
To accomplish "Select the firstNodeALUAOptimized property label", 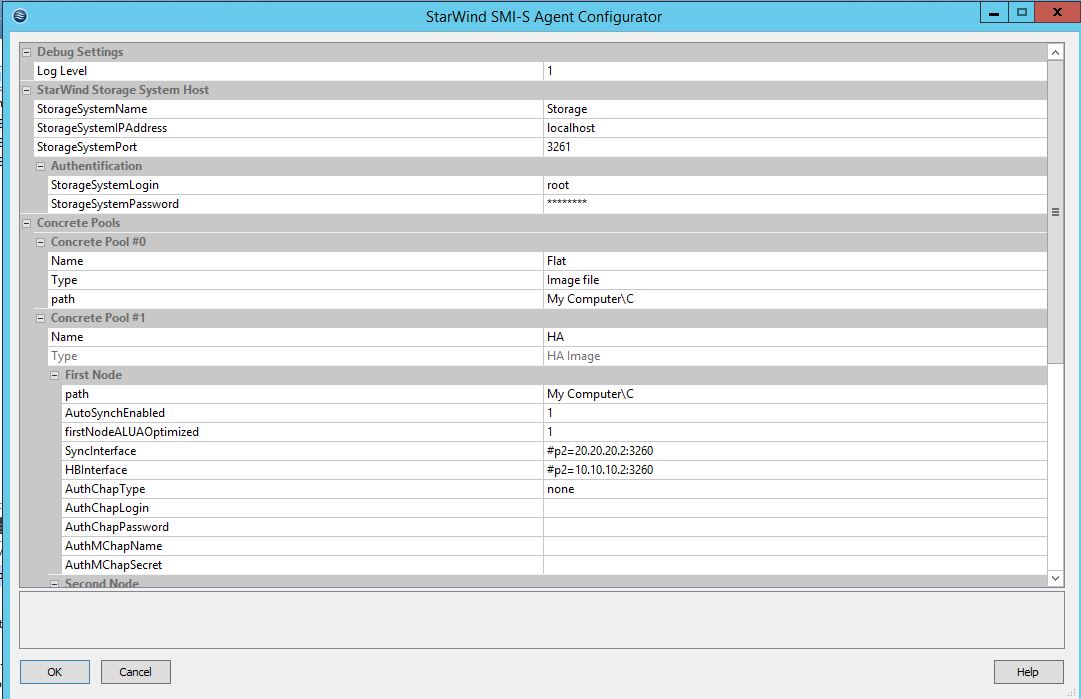I will (132, 432).
